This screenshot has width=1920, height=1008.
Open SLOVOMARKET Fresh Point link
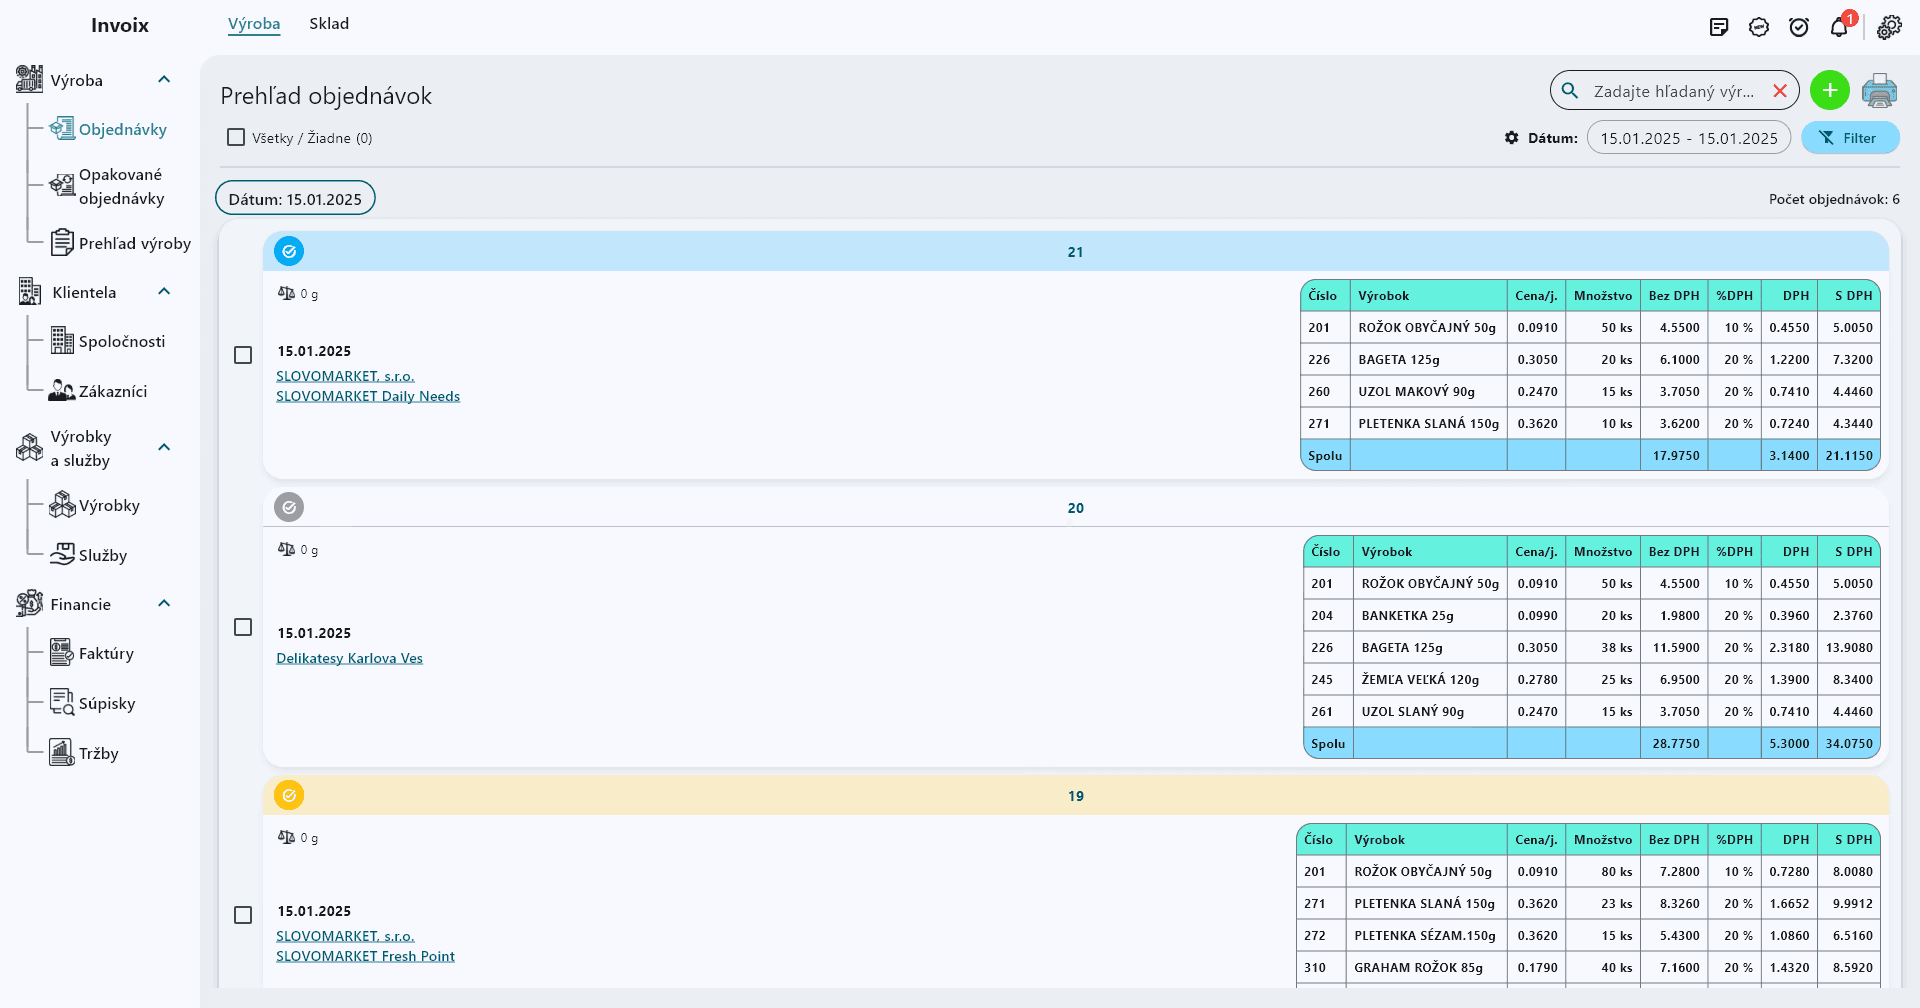point(365,957)
